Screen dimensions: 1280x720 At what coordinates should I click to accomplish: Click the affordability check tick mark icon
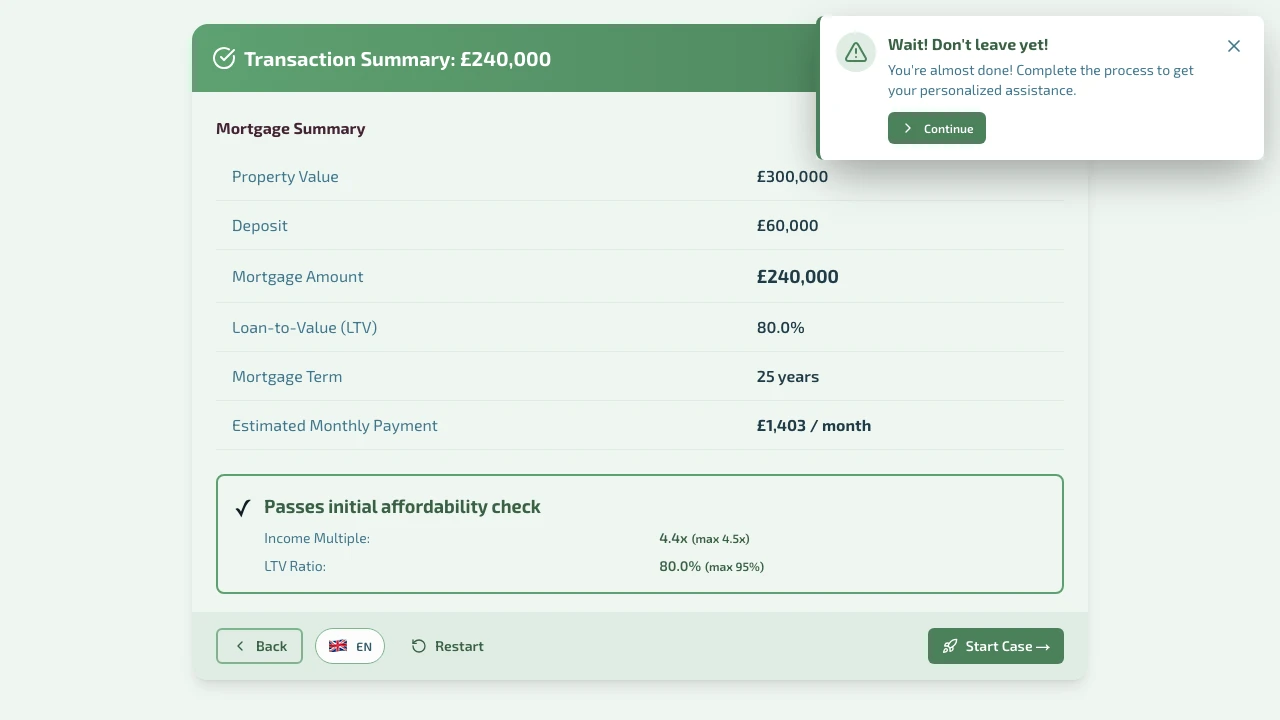pyautogui.click(x=242, y=508)
